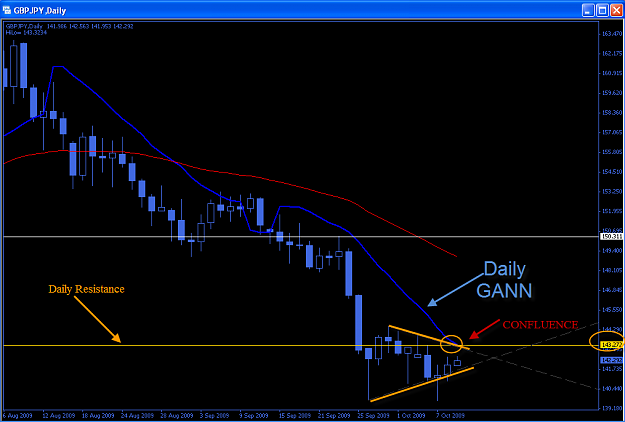Image resolution: width=625 pixels, height=422 pixels.
Task: Select the Daily Resistance text label
Action: coord(86,289)
